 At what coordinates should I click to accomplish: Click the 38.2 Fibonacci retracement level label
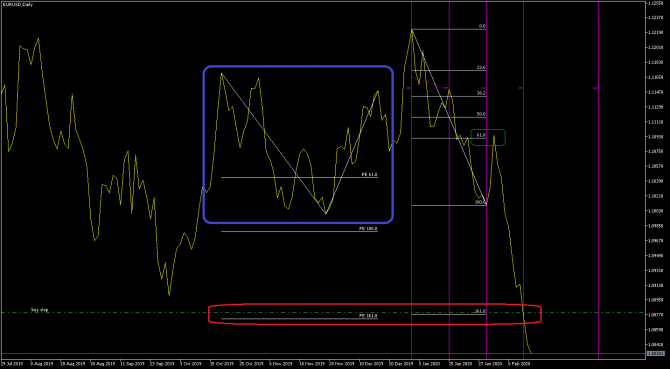(x=481, y=93)
